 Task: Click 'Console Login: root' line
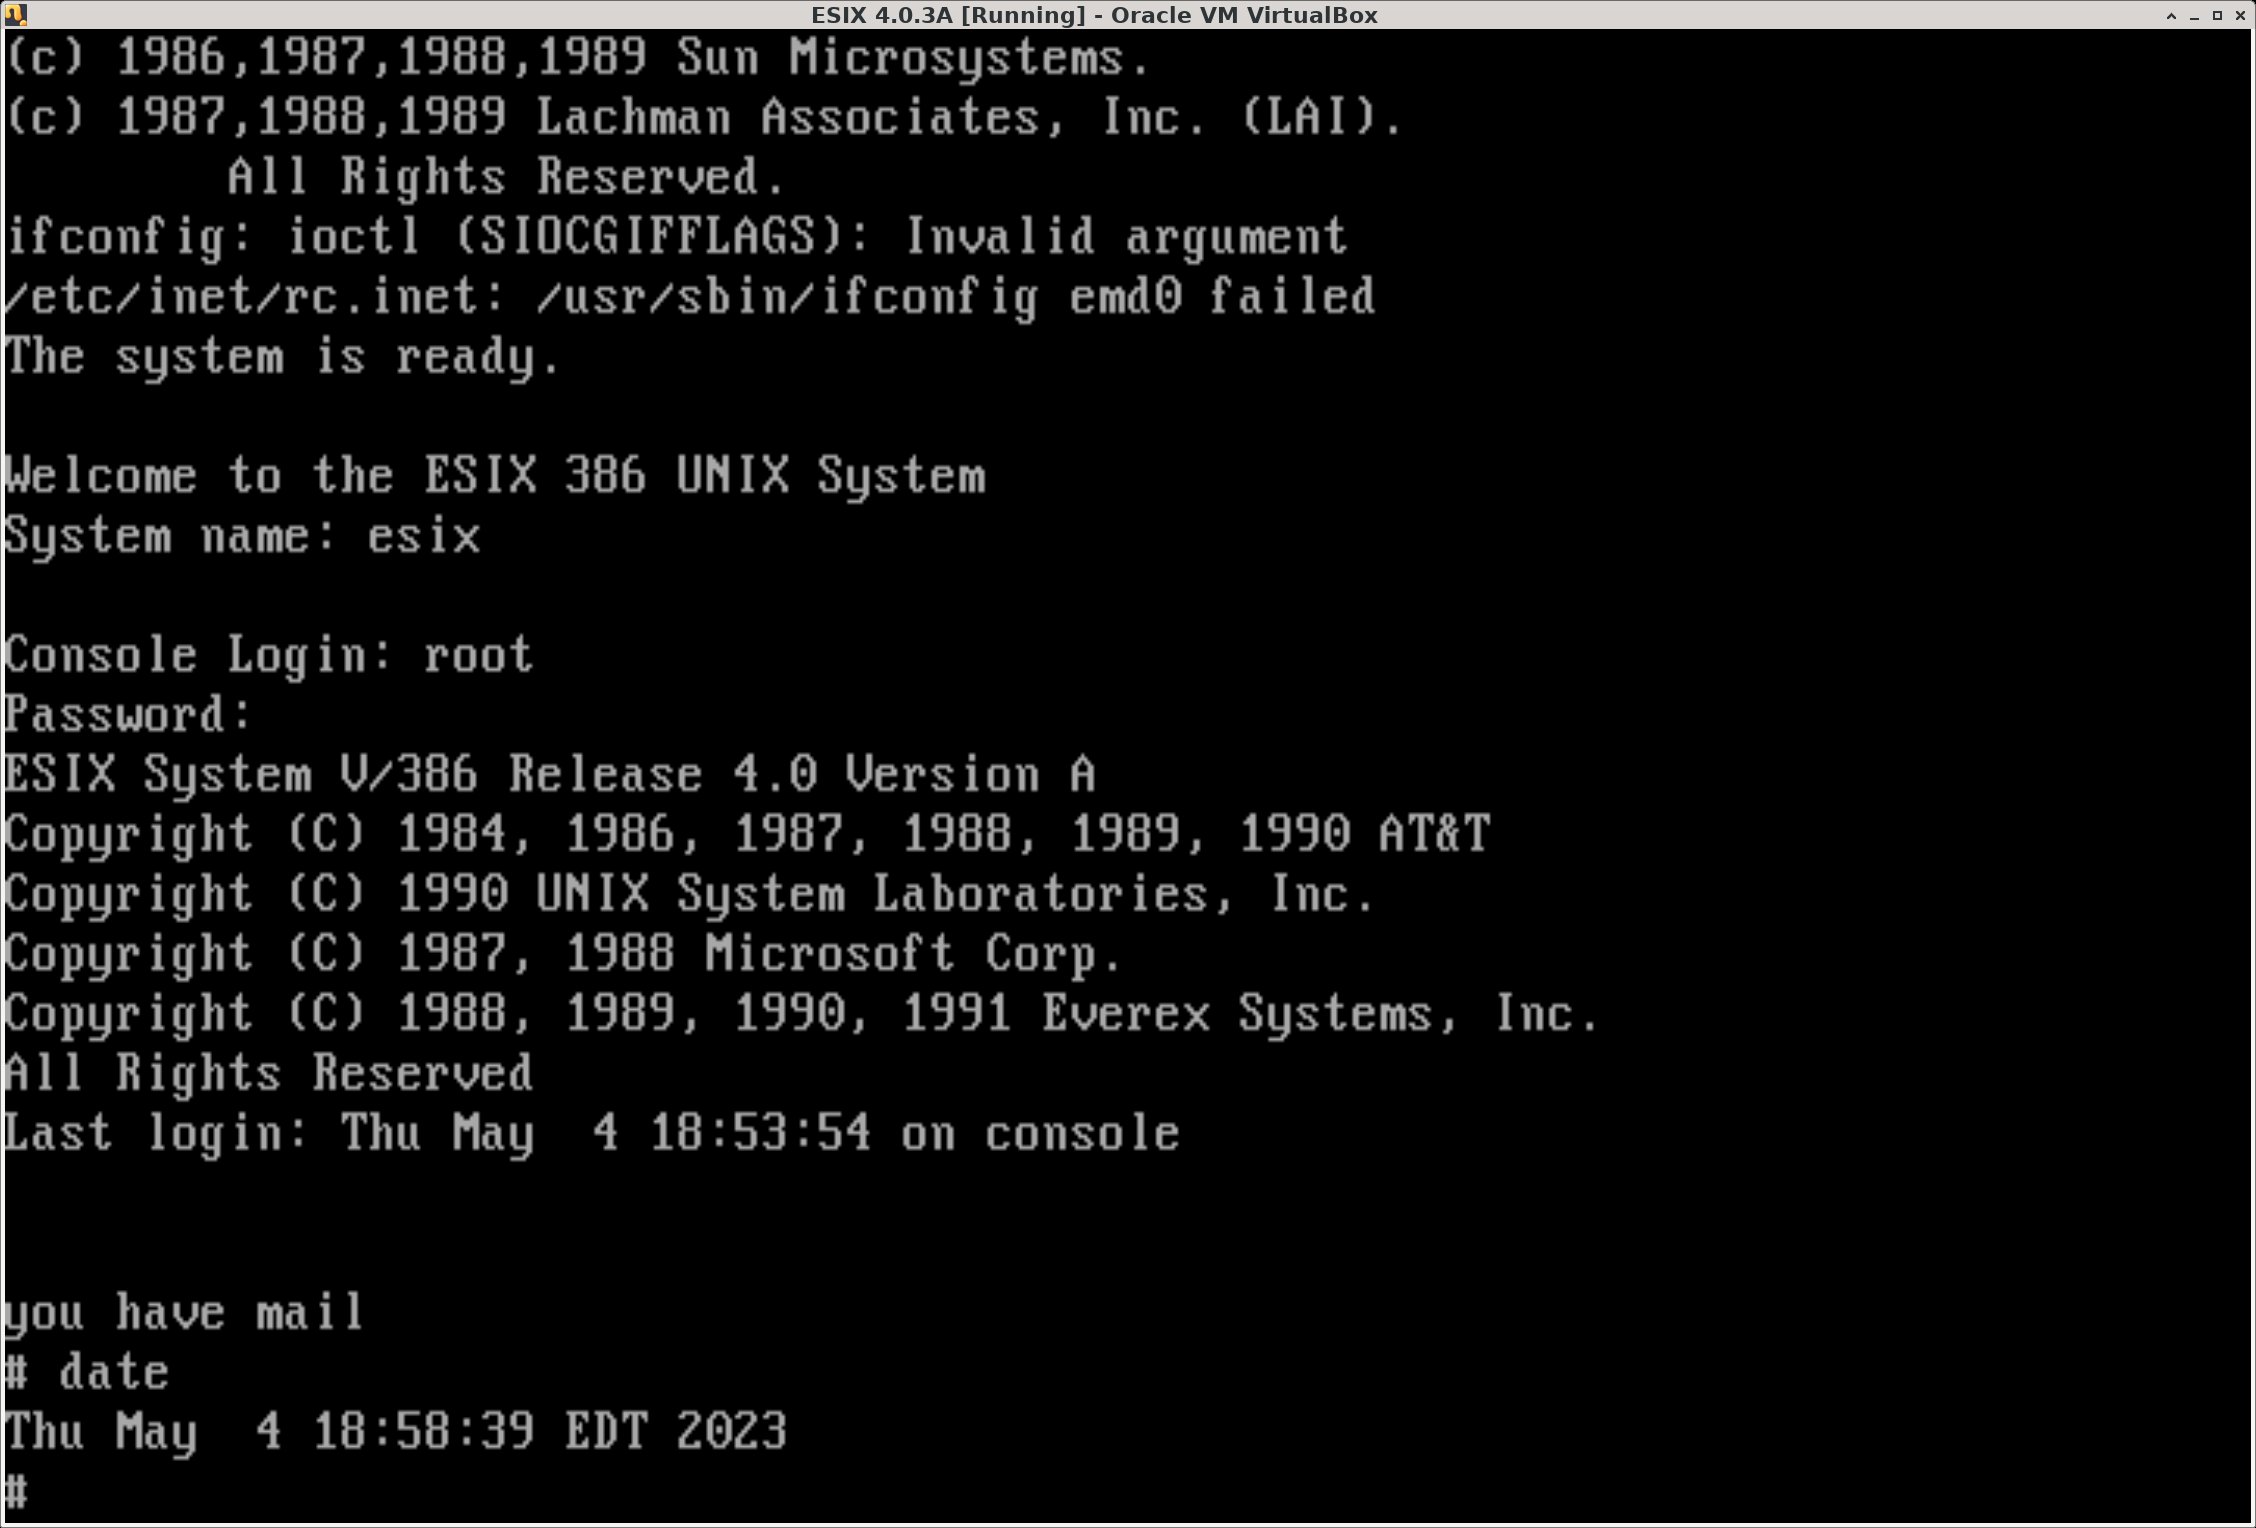click(x=268, y=655)
